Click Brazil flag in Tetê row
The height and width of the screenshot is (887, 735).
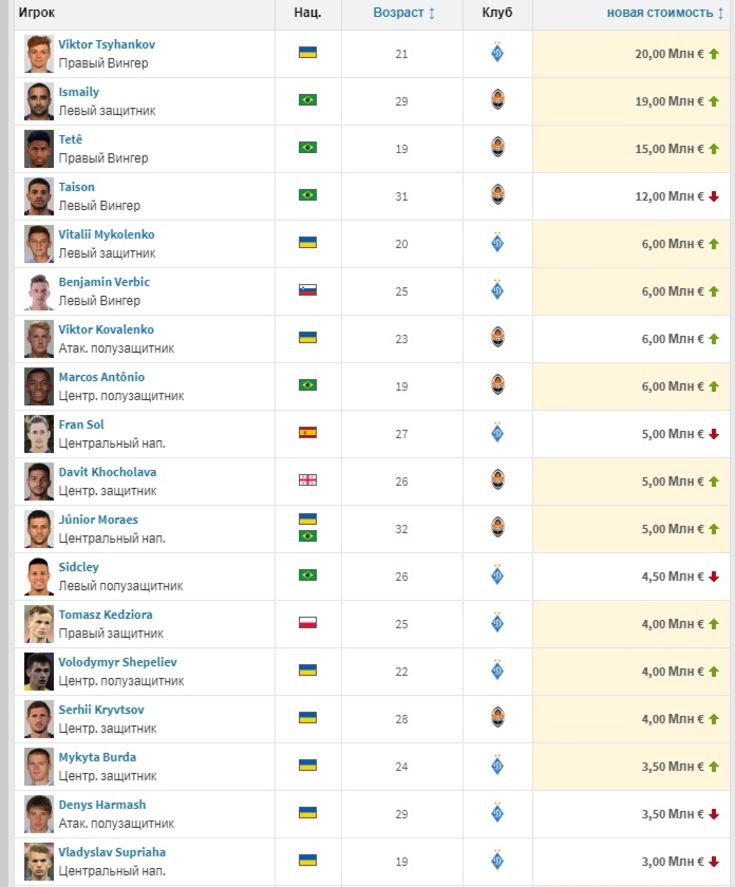click(308, 148)
